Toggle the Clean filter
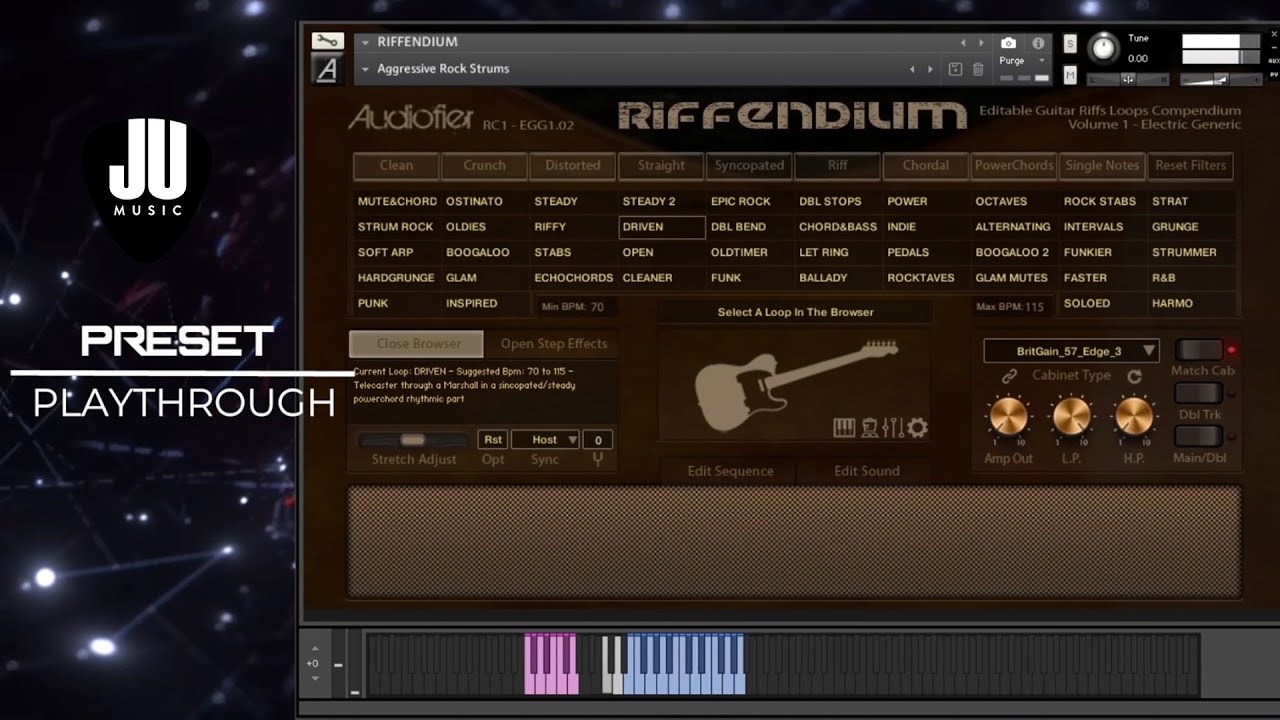This screenshot has width=1280, height=720. (396, 165)
